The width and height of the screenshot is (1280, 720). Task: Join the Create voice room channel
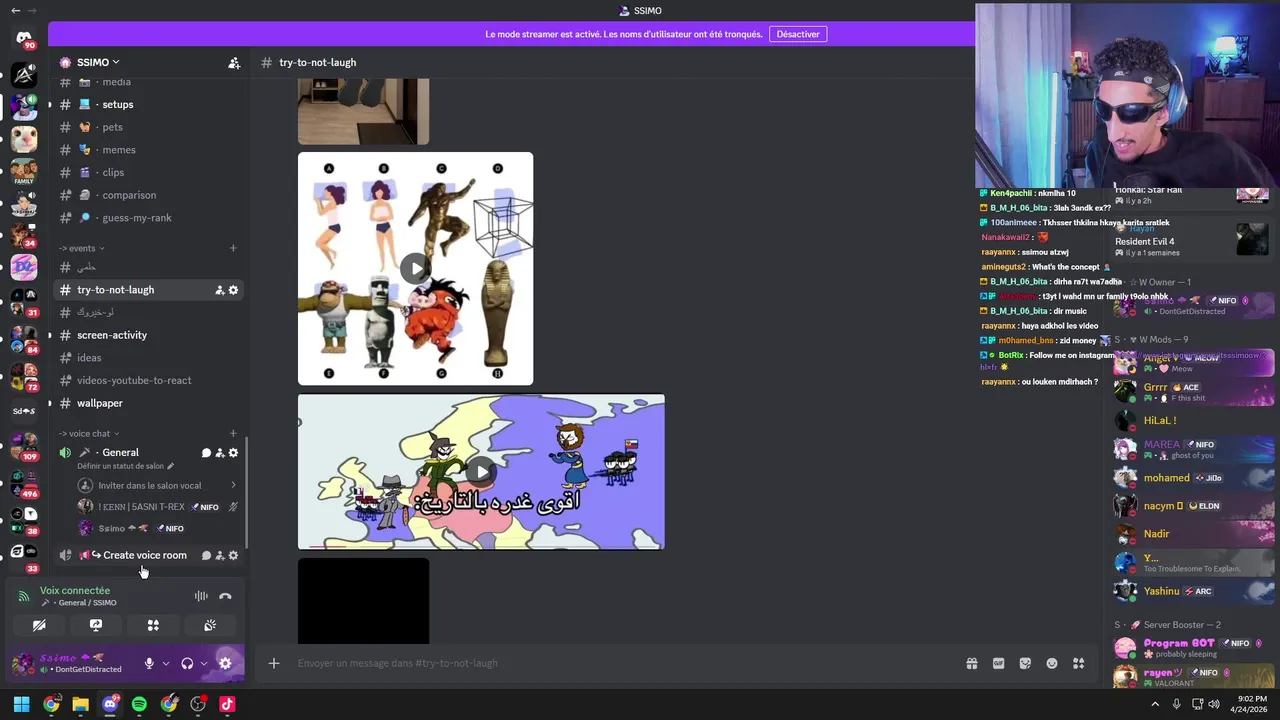click(147, 555)
